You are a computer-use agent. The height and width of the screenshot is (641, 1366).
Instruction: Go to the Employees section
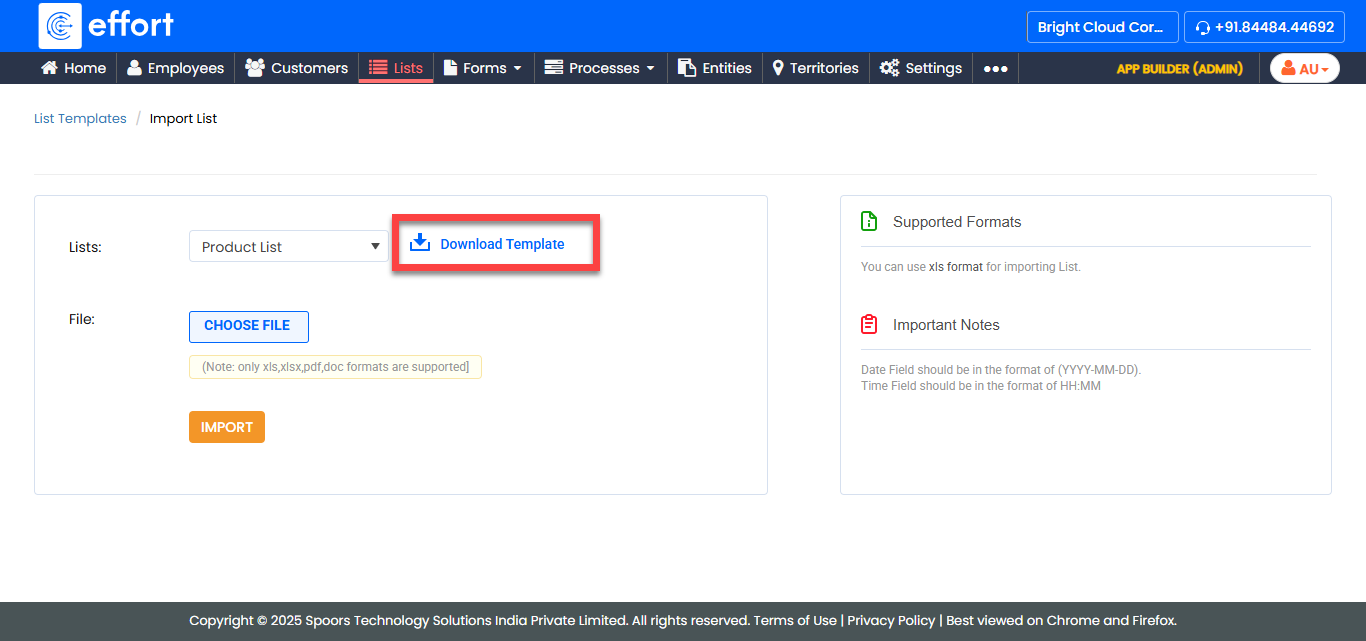pos(176,68)
